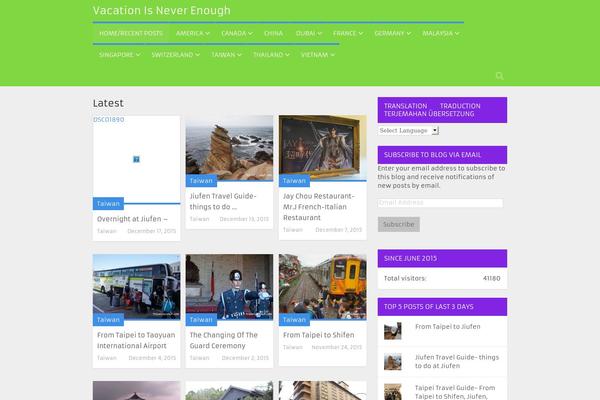Click the Latest section heading
The image size is (600, 400).
tap(108, 103)
